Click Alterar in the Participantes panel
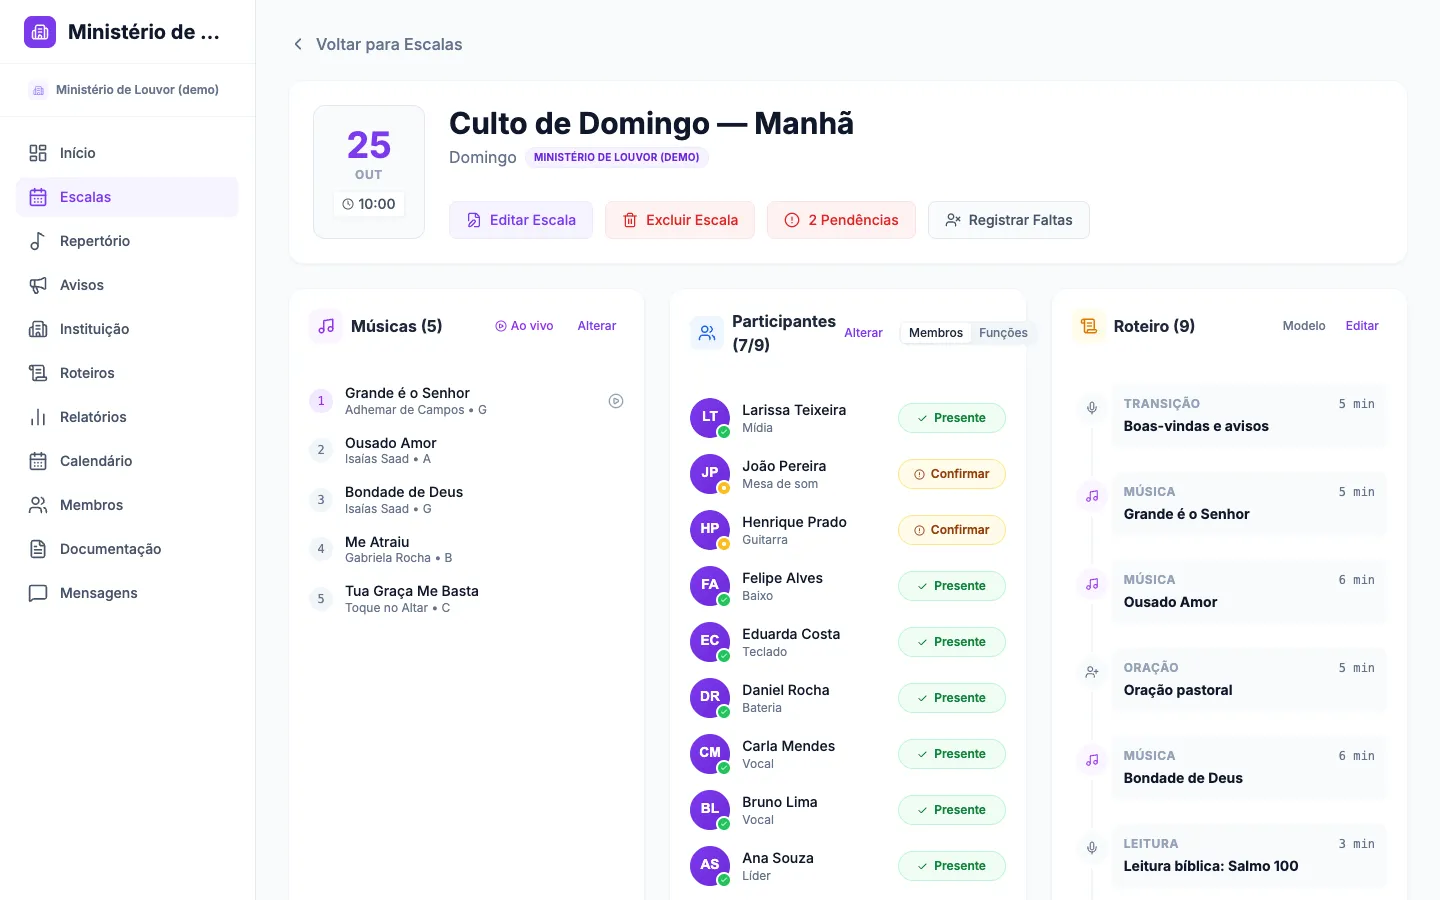 point(863,333)
